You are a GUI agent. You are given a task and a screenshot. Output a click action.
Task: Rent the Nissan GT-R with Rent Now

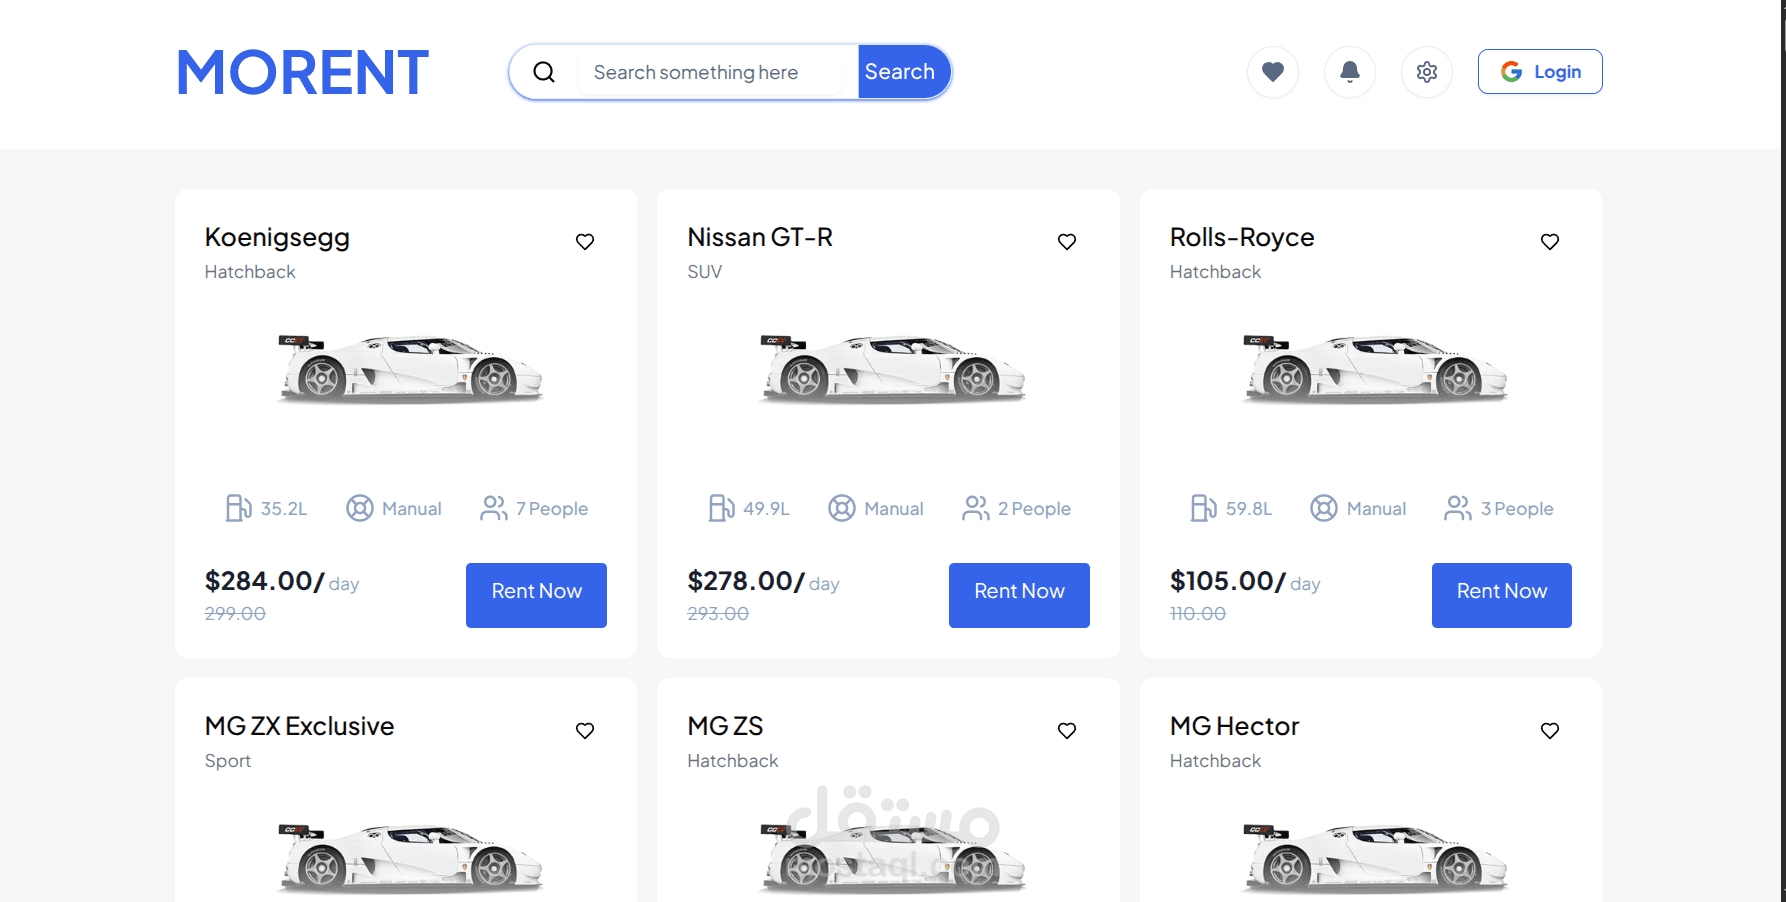[1019, 595]
